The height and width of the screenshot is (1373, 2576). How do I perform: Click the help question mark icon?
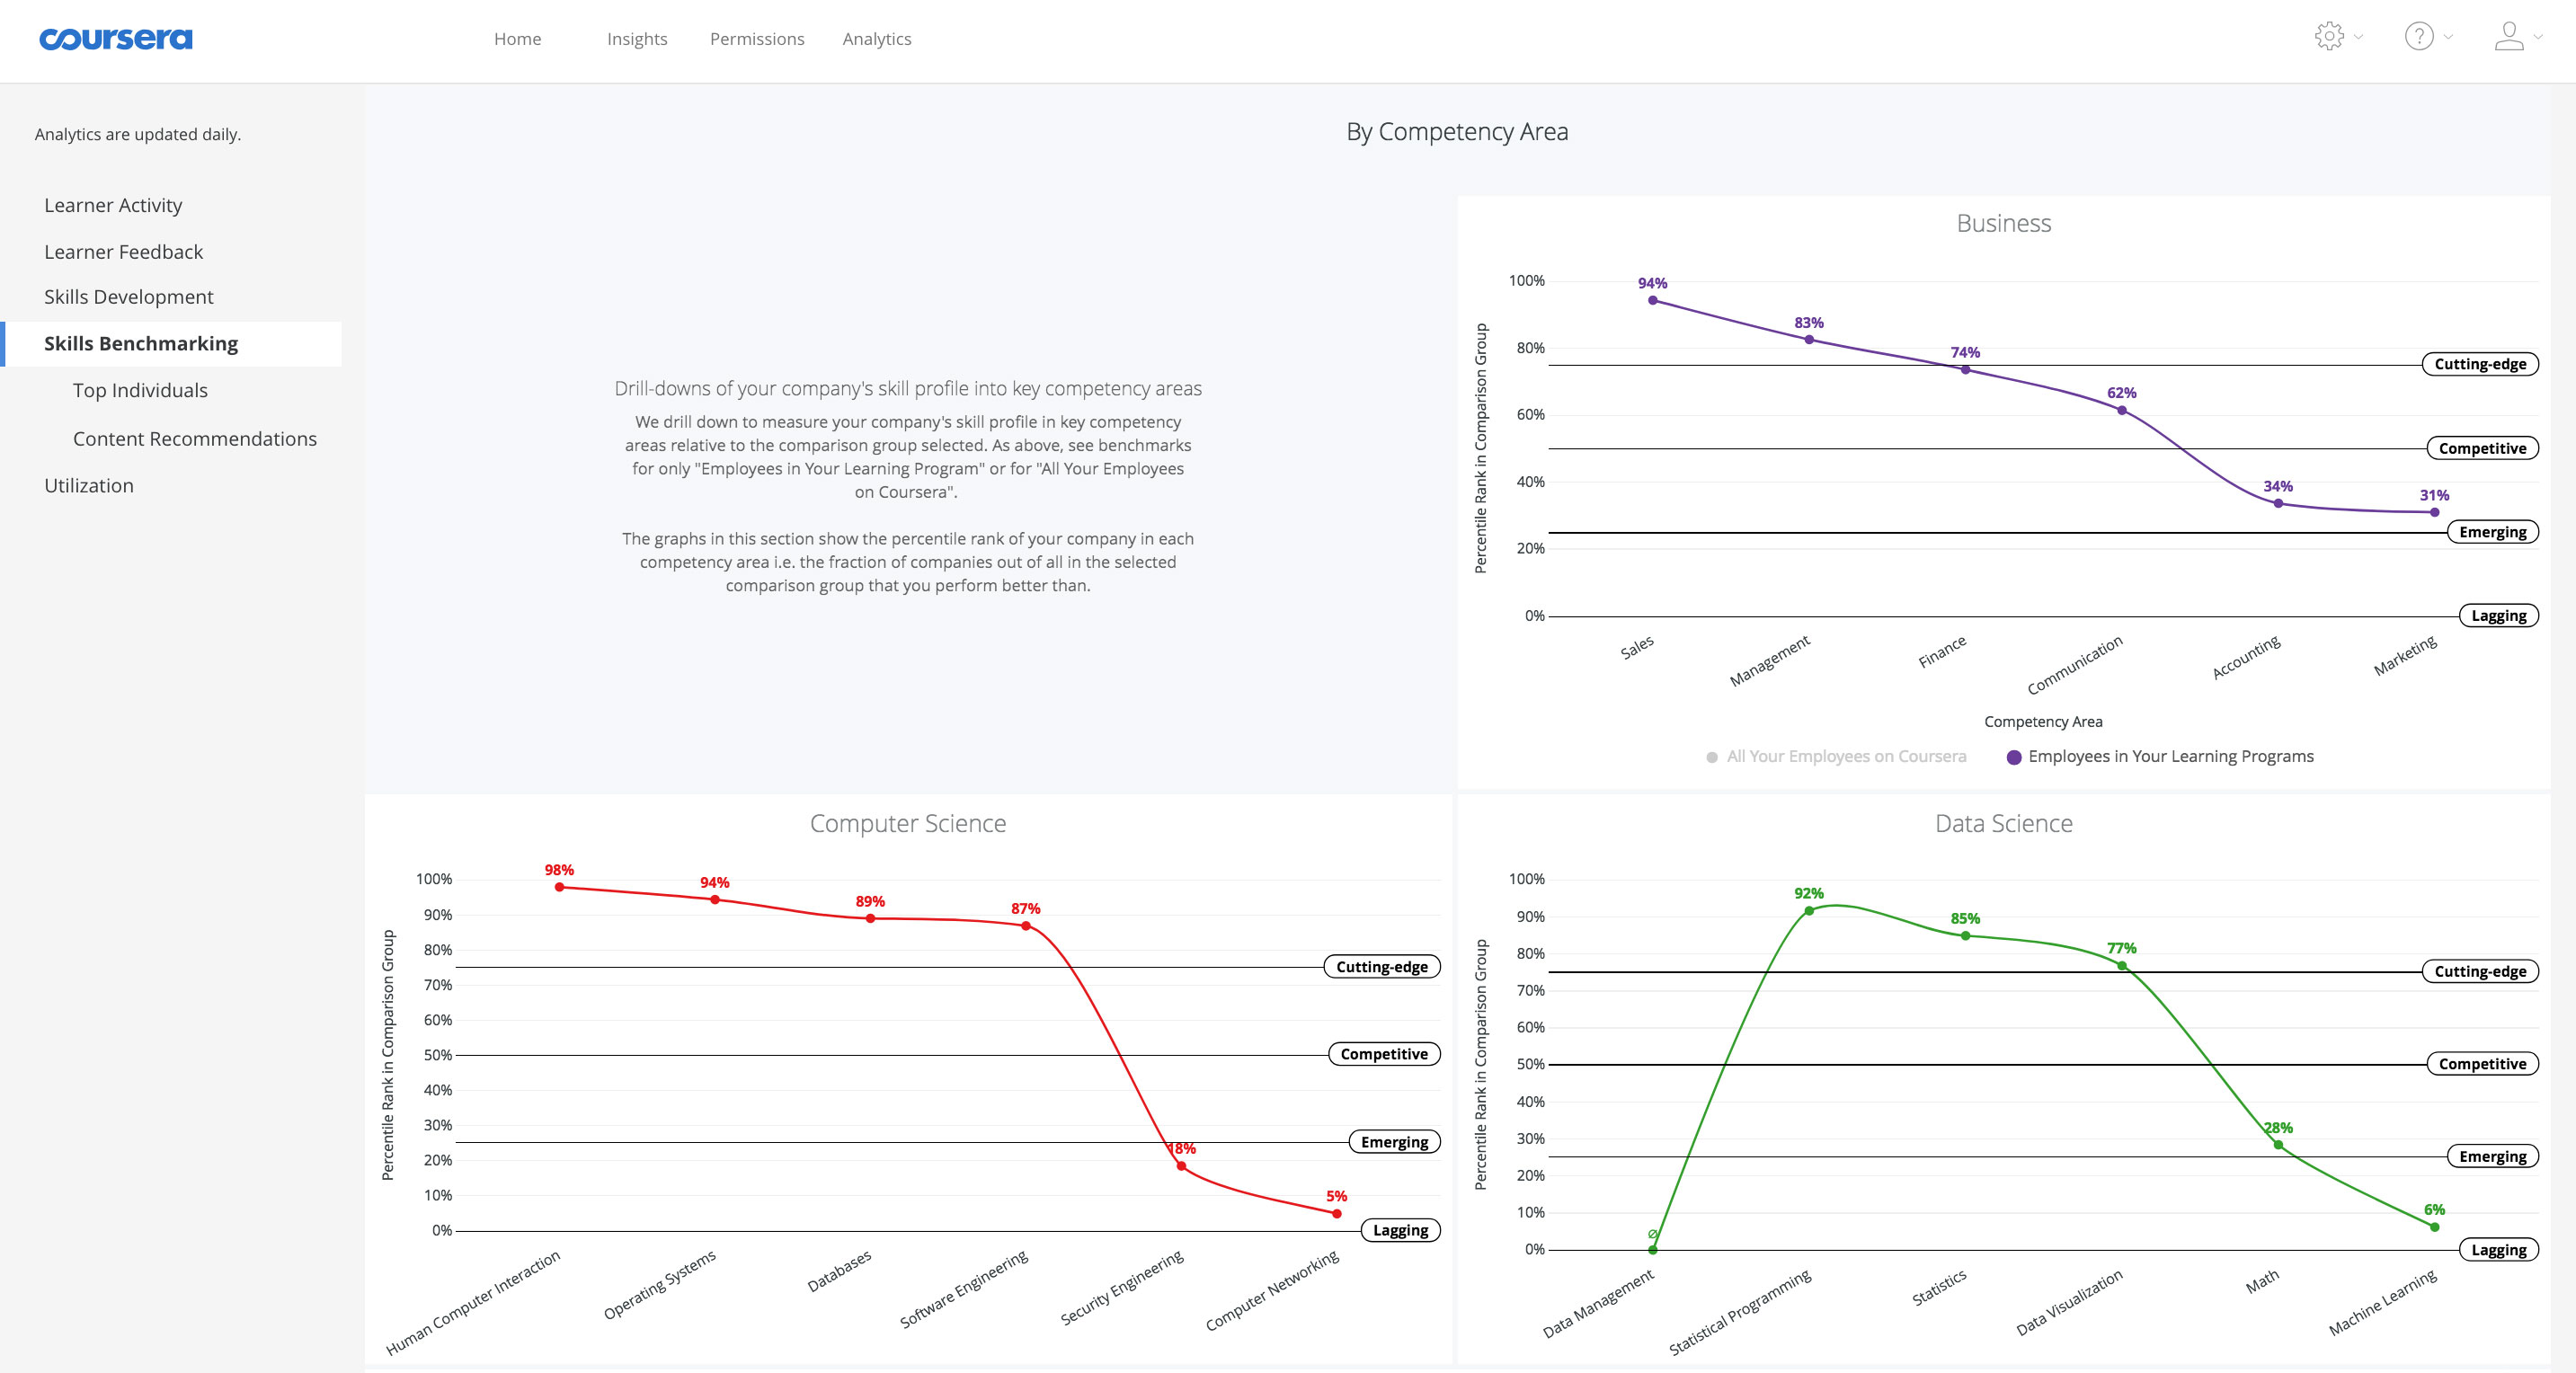coord(2418,37)
